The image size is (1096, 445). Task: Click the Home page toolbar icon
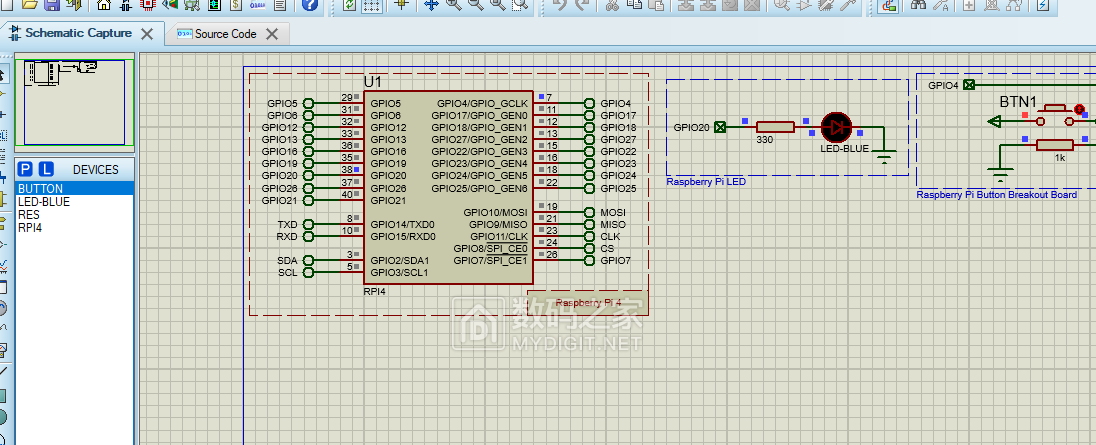pos(103,5)
